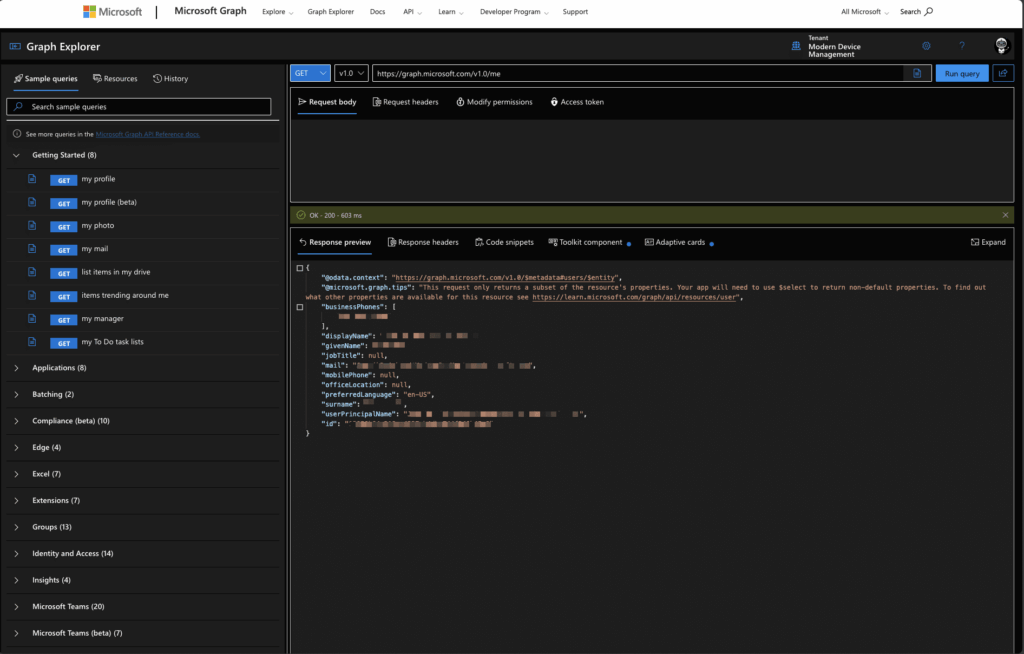Open the help question mark icon
Image resolution: width=1024 pixels, height=654 pixels.
coord(962,45)
